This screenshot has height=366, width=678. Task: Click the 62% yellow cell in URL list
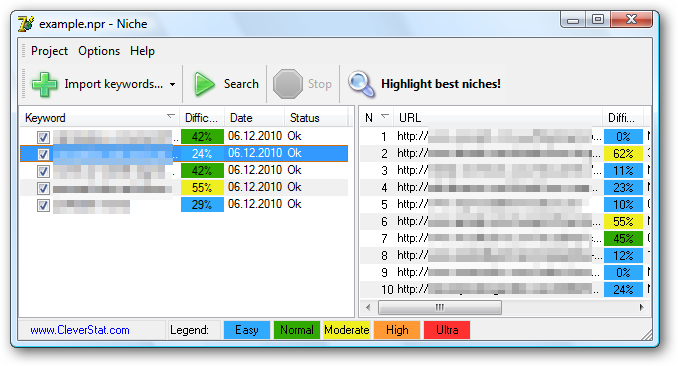click(x=623, y=154)
